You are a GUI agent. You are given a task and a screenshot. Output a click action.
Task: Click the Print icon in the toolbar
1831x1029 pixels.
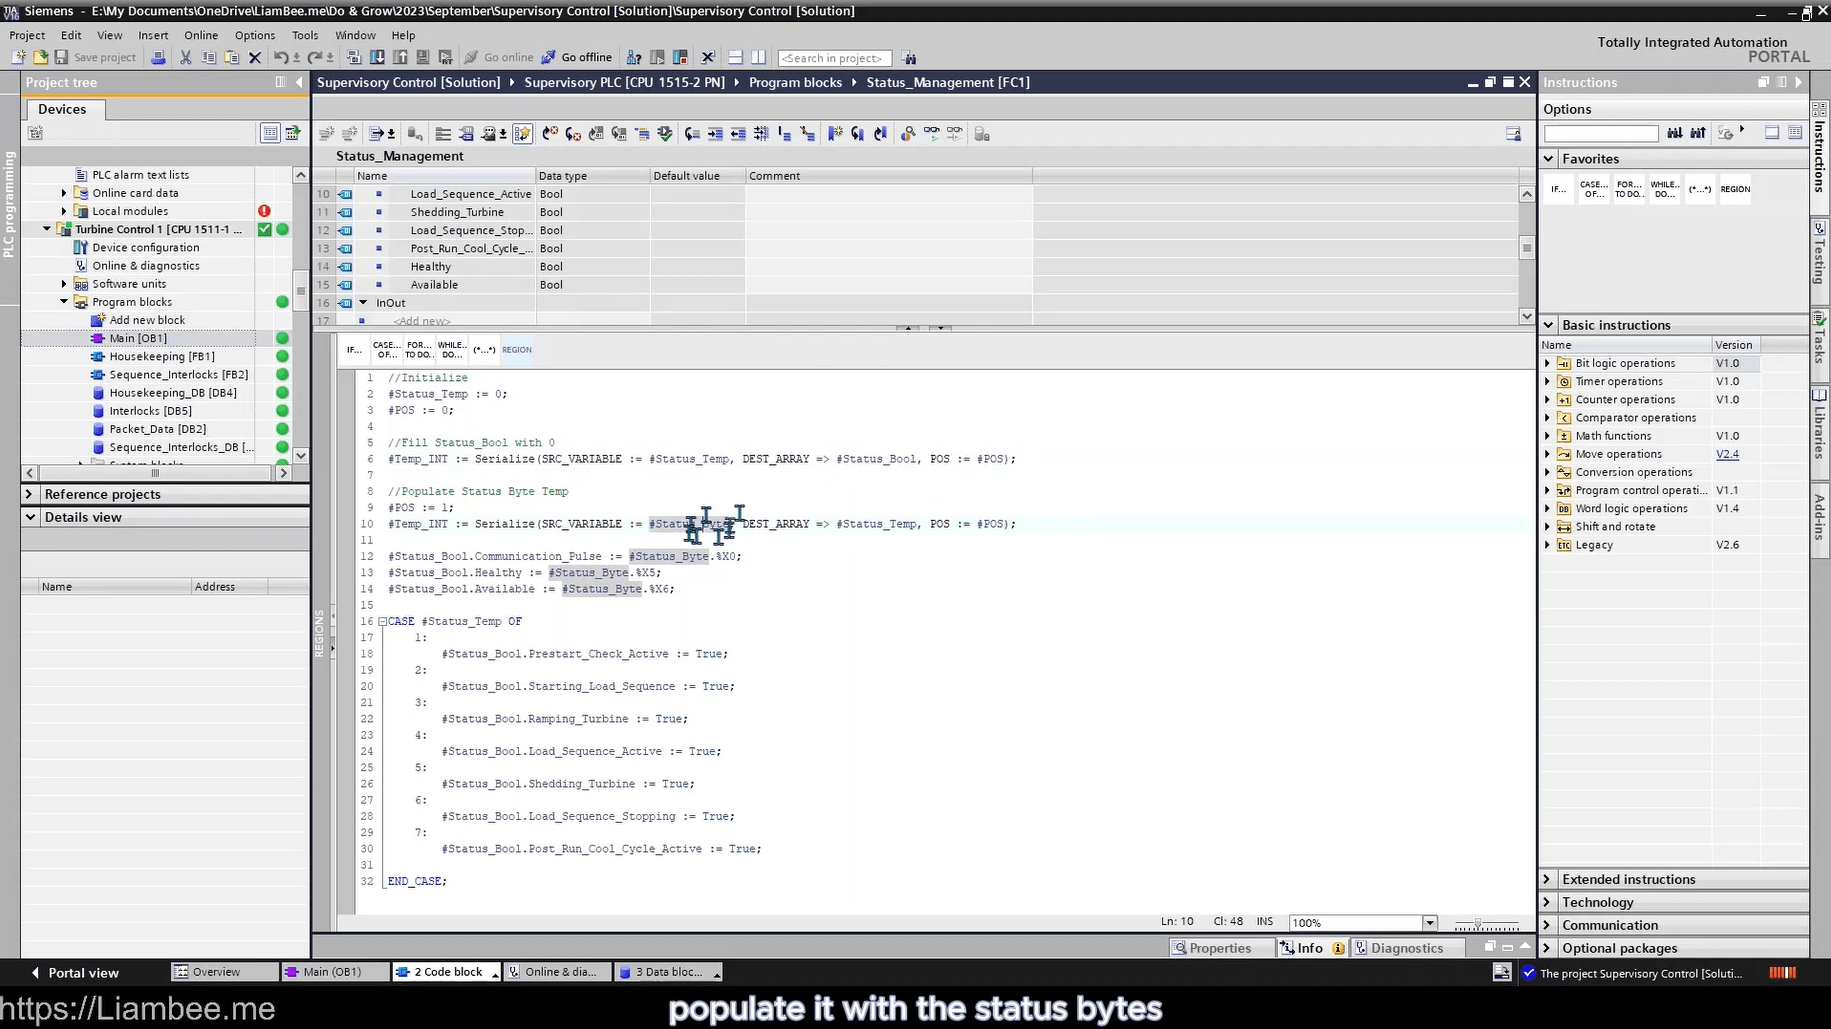pyautogui.click(x=158, y=58)
